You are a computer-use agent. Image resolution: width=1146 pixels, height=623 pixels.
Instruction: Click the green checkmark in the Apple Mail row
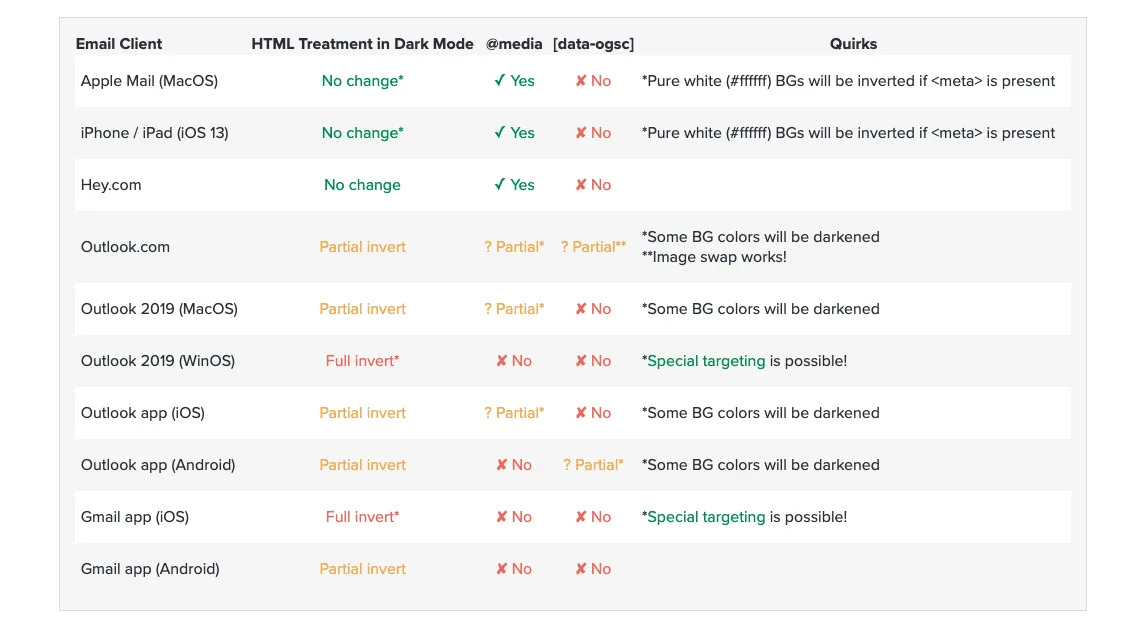[x=500, y=81]
